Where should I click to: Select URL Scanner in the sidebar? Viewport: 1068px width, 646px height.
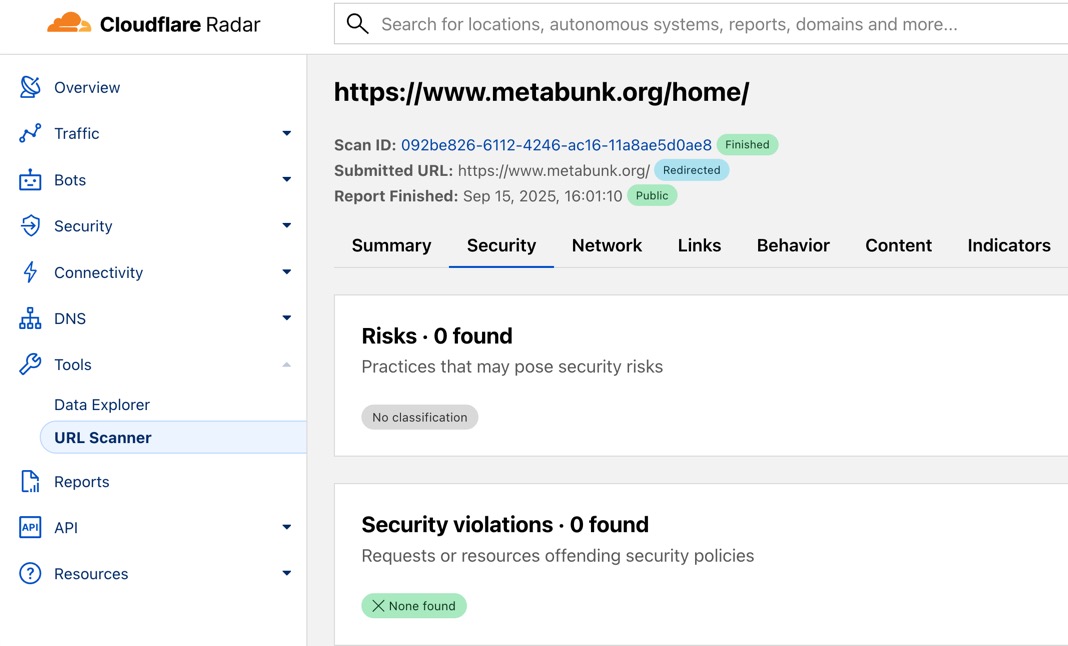coord(103,438)
